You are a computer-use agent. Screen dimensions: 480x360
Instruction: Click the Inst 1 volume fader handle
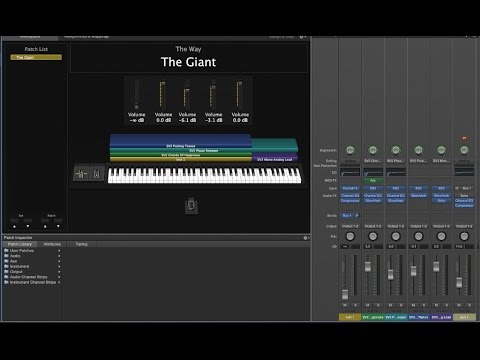coord(345,294)
